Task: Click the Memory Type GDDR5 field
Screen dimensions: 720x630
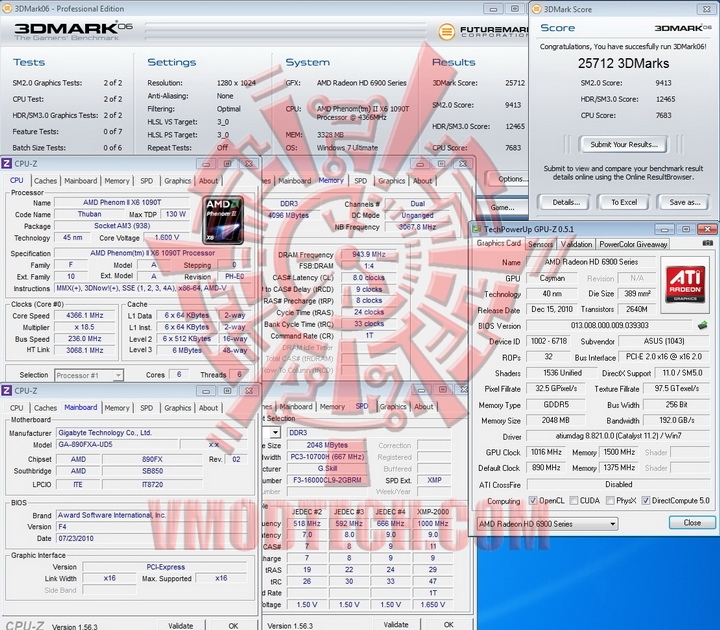Action: [556, 405]
